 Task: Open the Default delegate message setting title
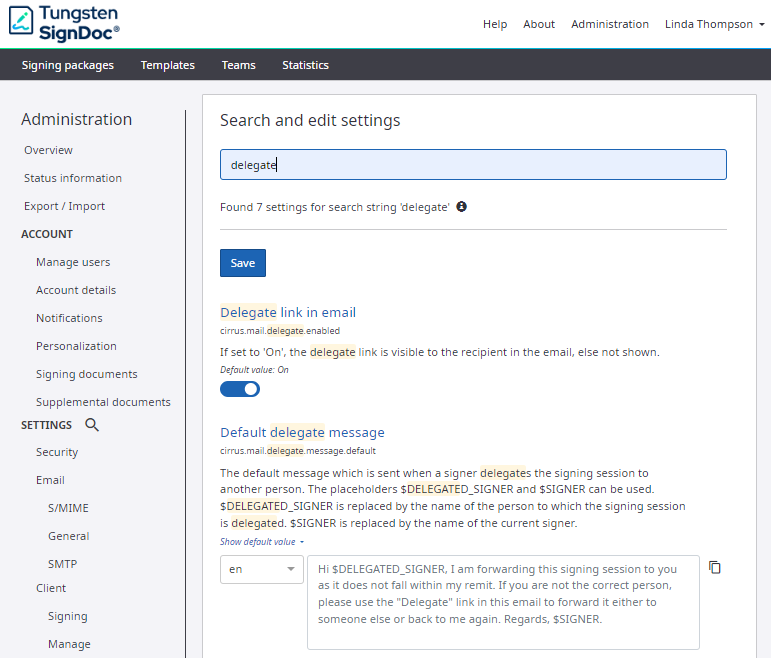pos(302,432)
